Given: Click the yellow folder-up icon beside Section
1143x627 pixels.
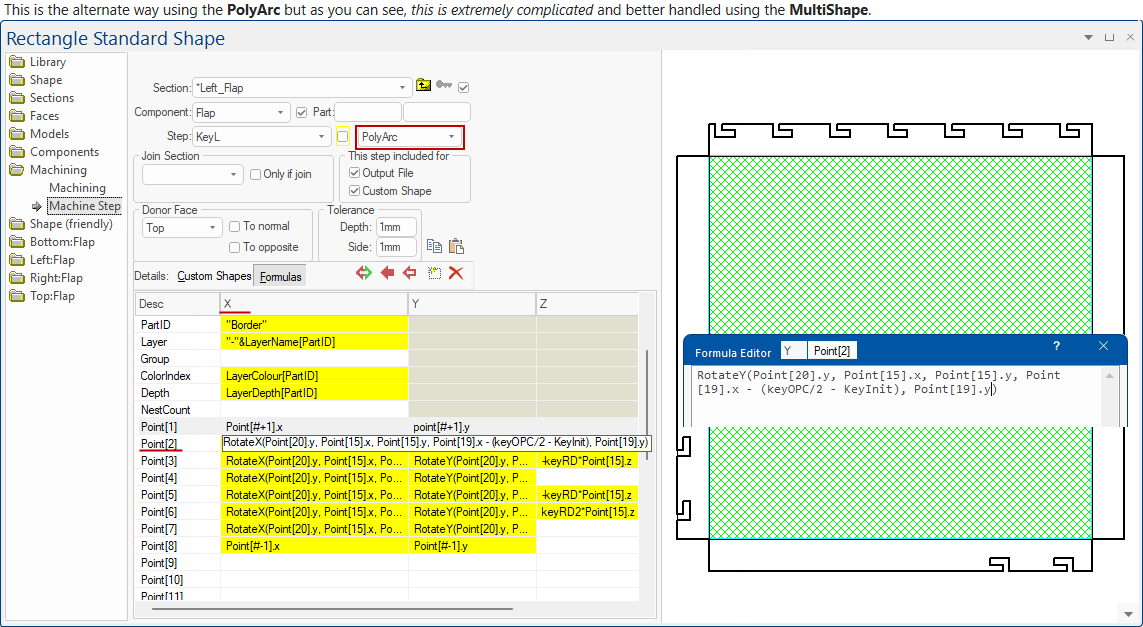Looking at the screenshot, I should coord(424,85).
